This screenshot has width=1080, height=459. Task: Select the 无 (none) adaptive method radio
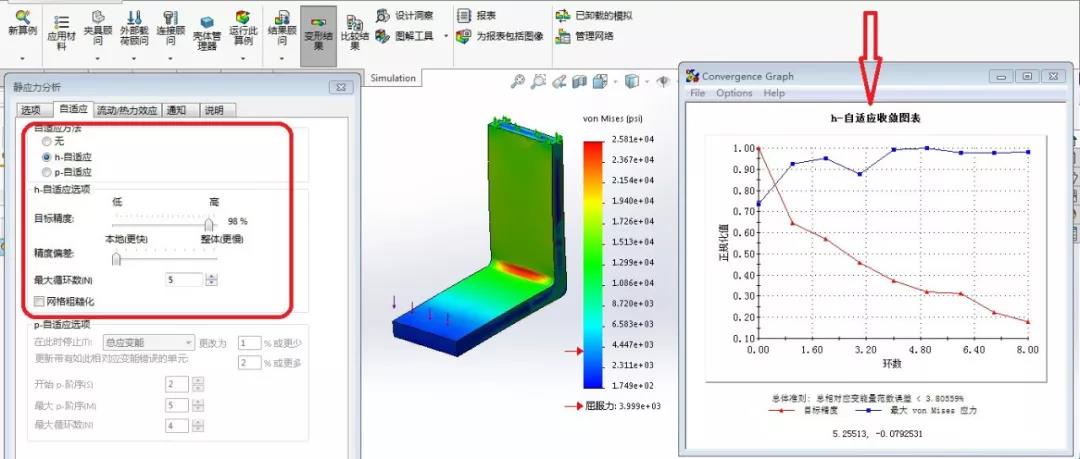click(x=46, y=142)
